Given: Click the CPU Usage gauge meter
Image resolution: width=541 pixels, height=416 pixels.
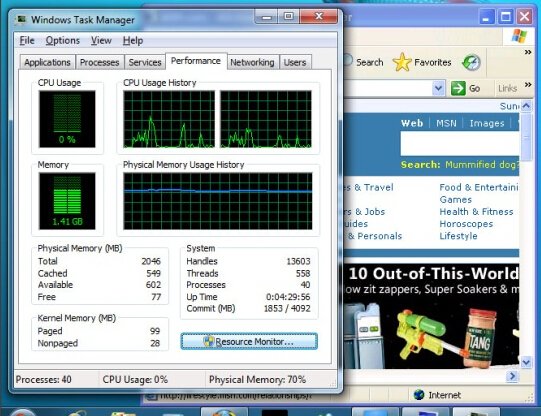Looking at the screenshot, I should click(67, 119).
